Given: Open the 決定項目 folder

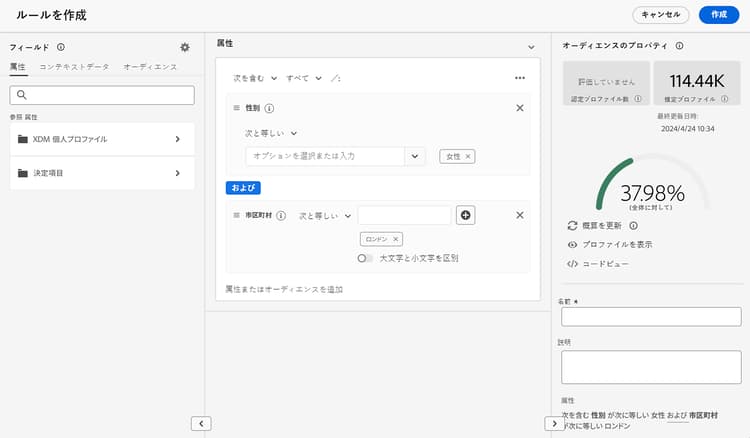Looking at the screenshot, I should (102, 173).
